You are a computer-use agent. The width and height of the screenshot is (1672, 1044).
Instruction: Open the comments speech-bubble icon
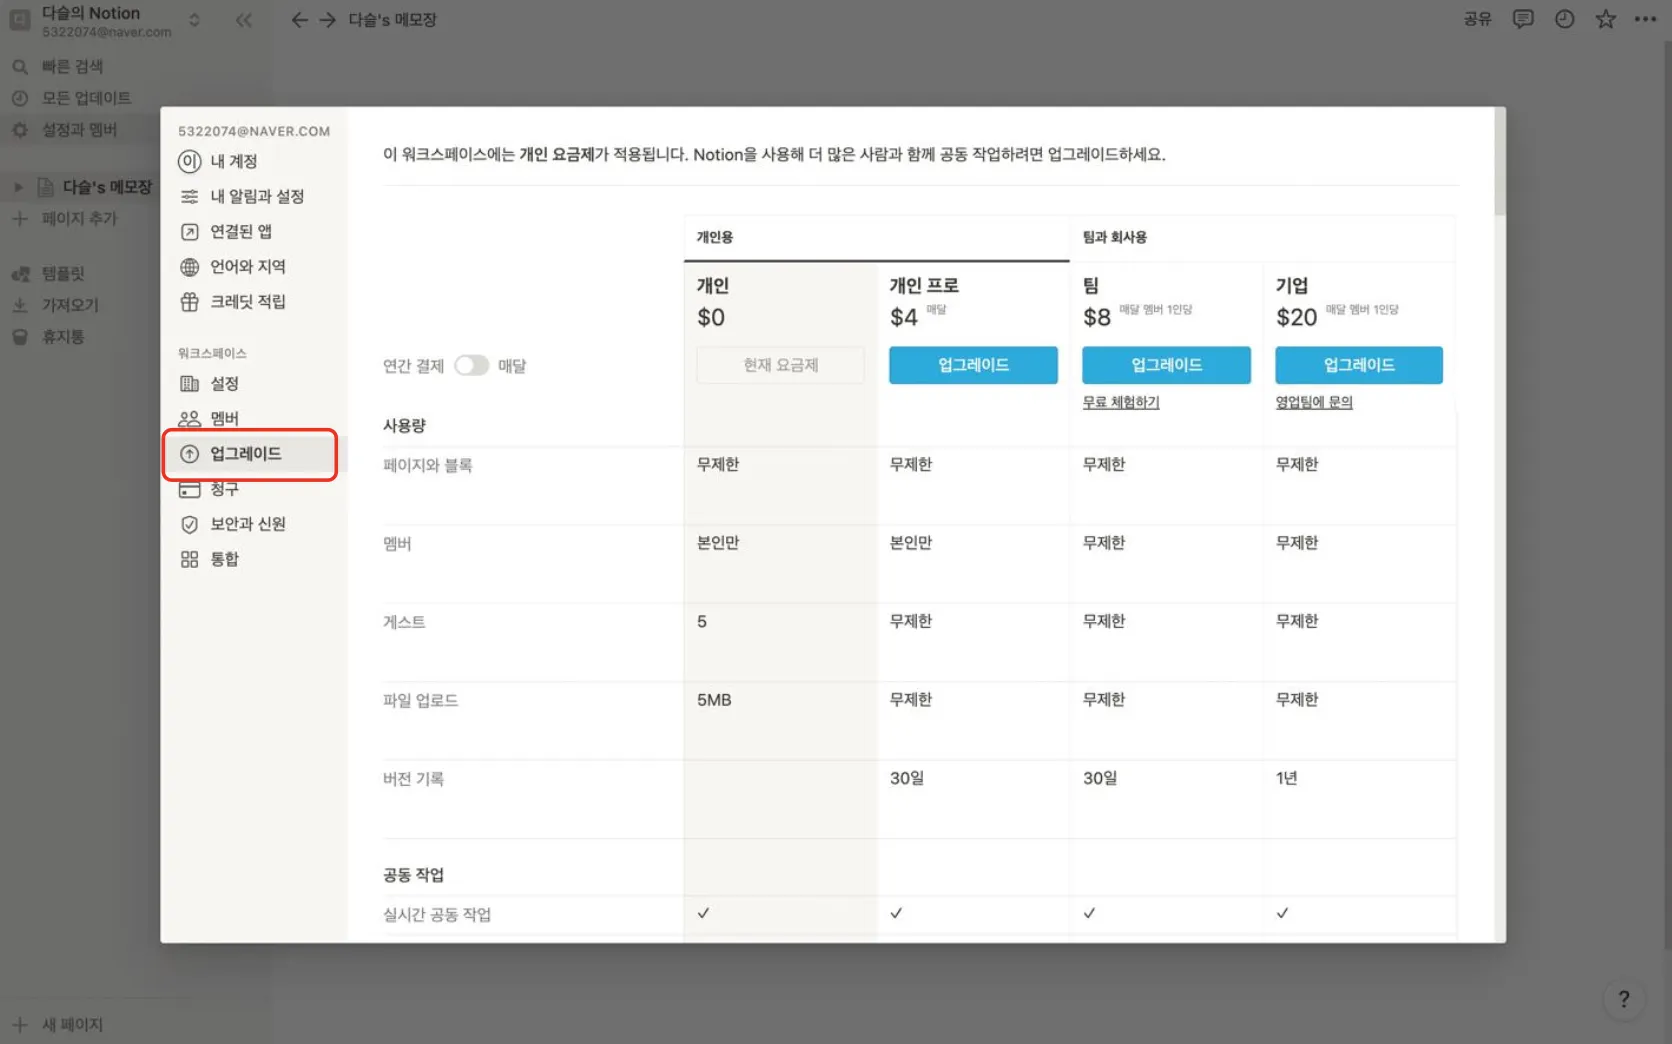pyautogui.click(x=1523, y=19)
